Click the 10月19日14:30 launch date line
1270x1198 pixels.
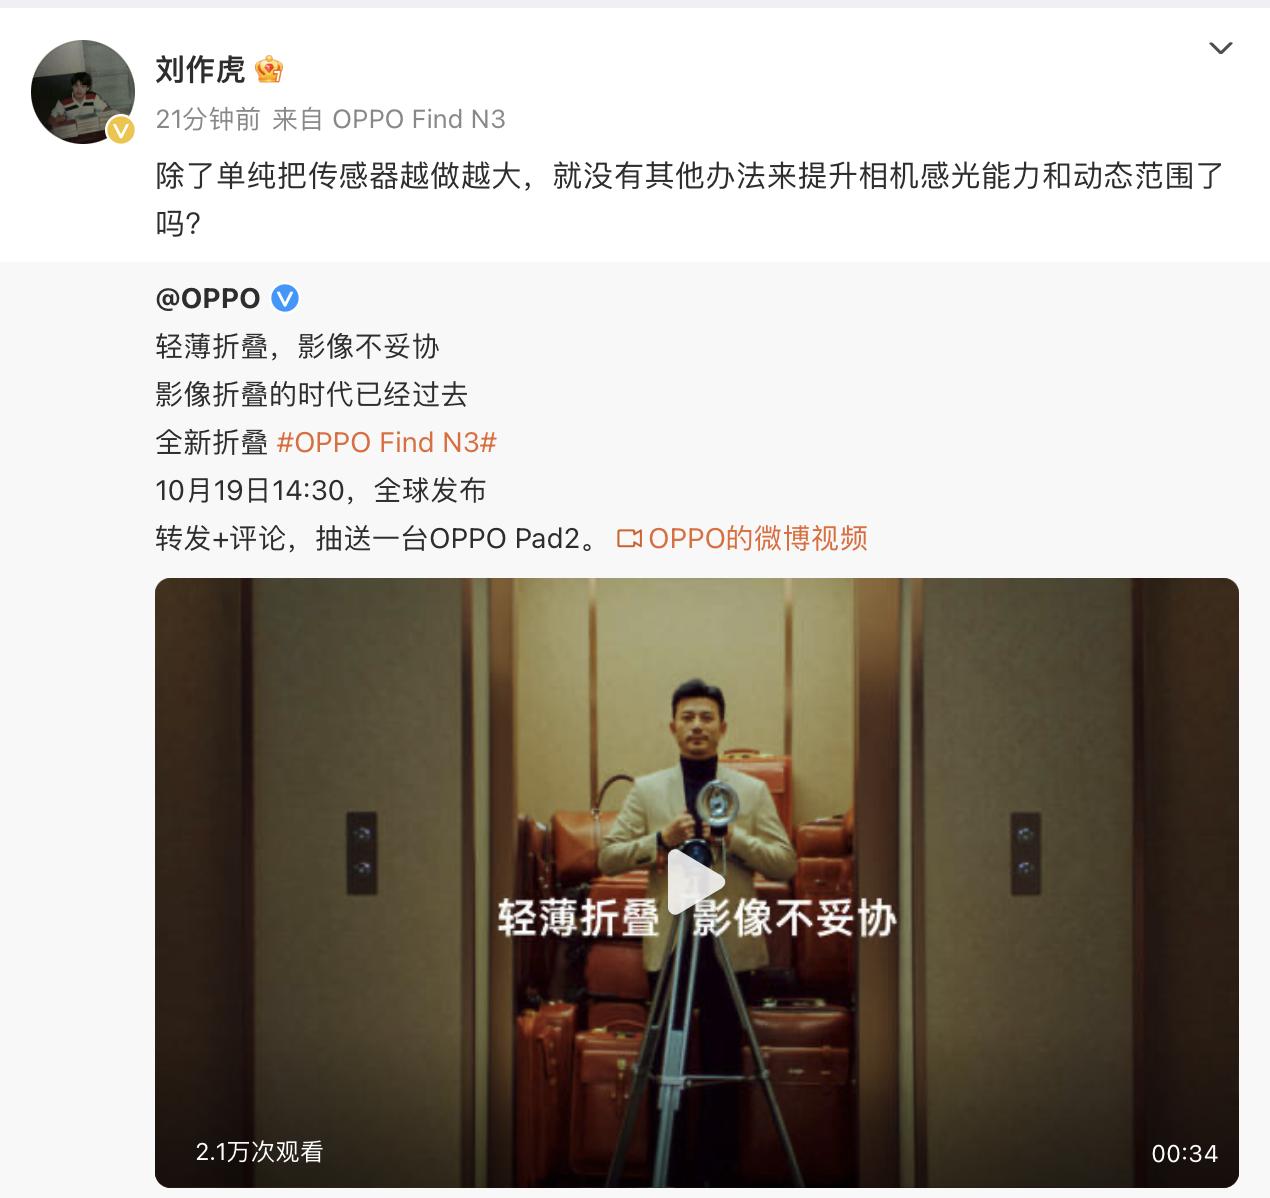[x=321, y=490]
